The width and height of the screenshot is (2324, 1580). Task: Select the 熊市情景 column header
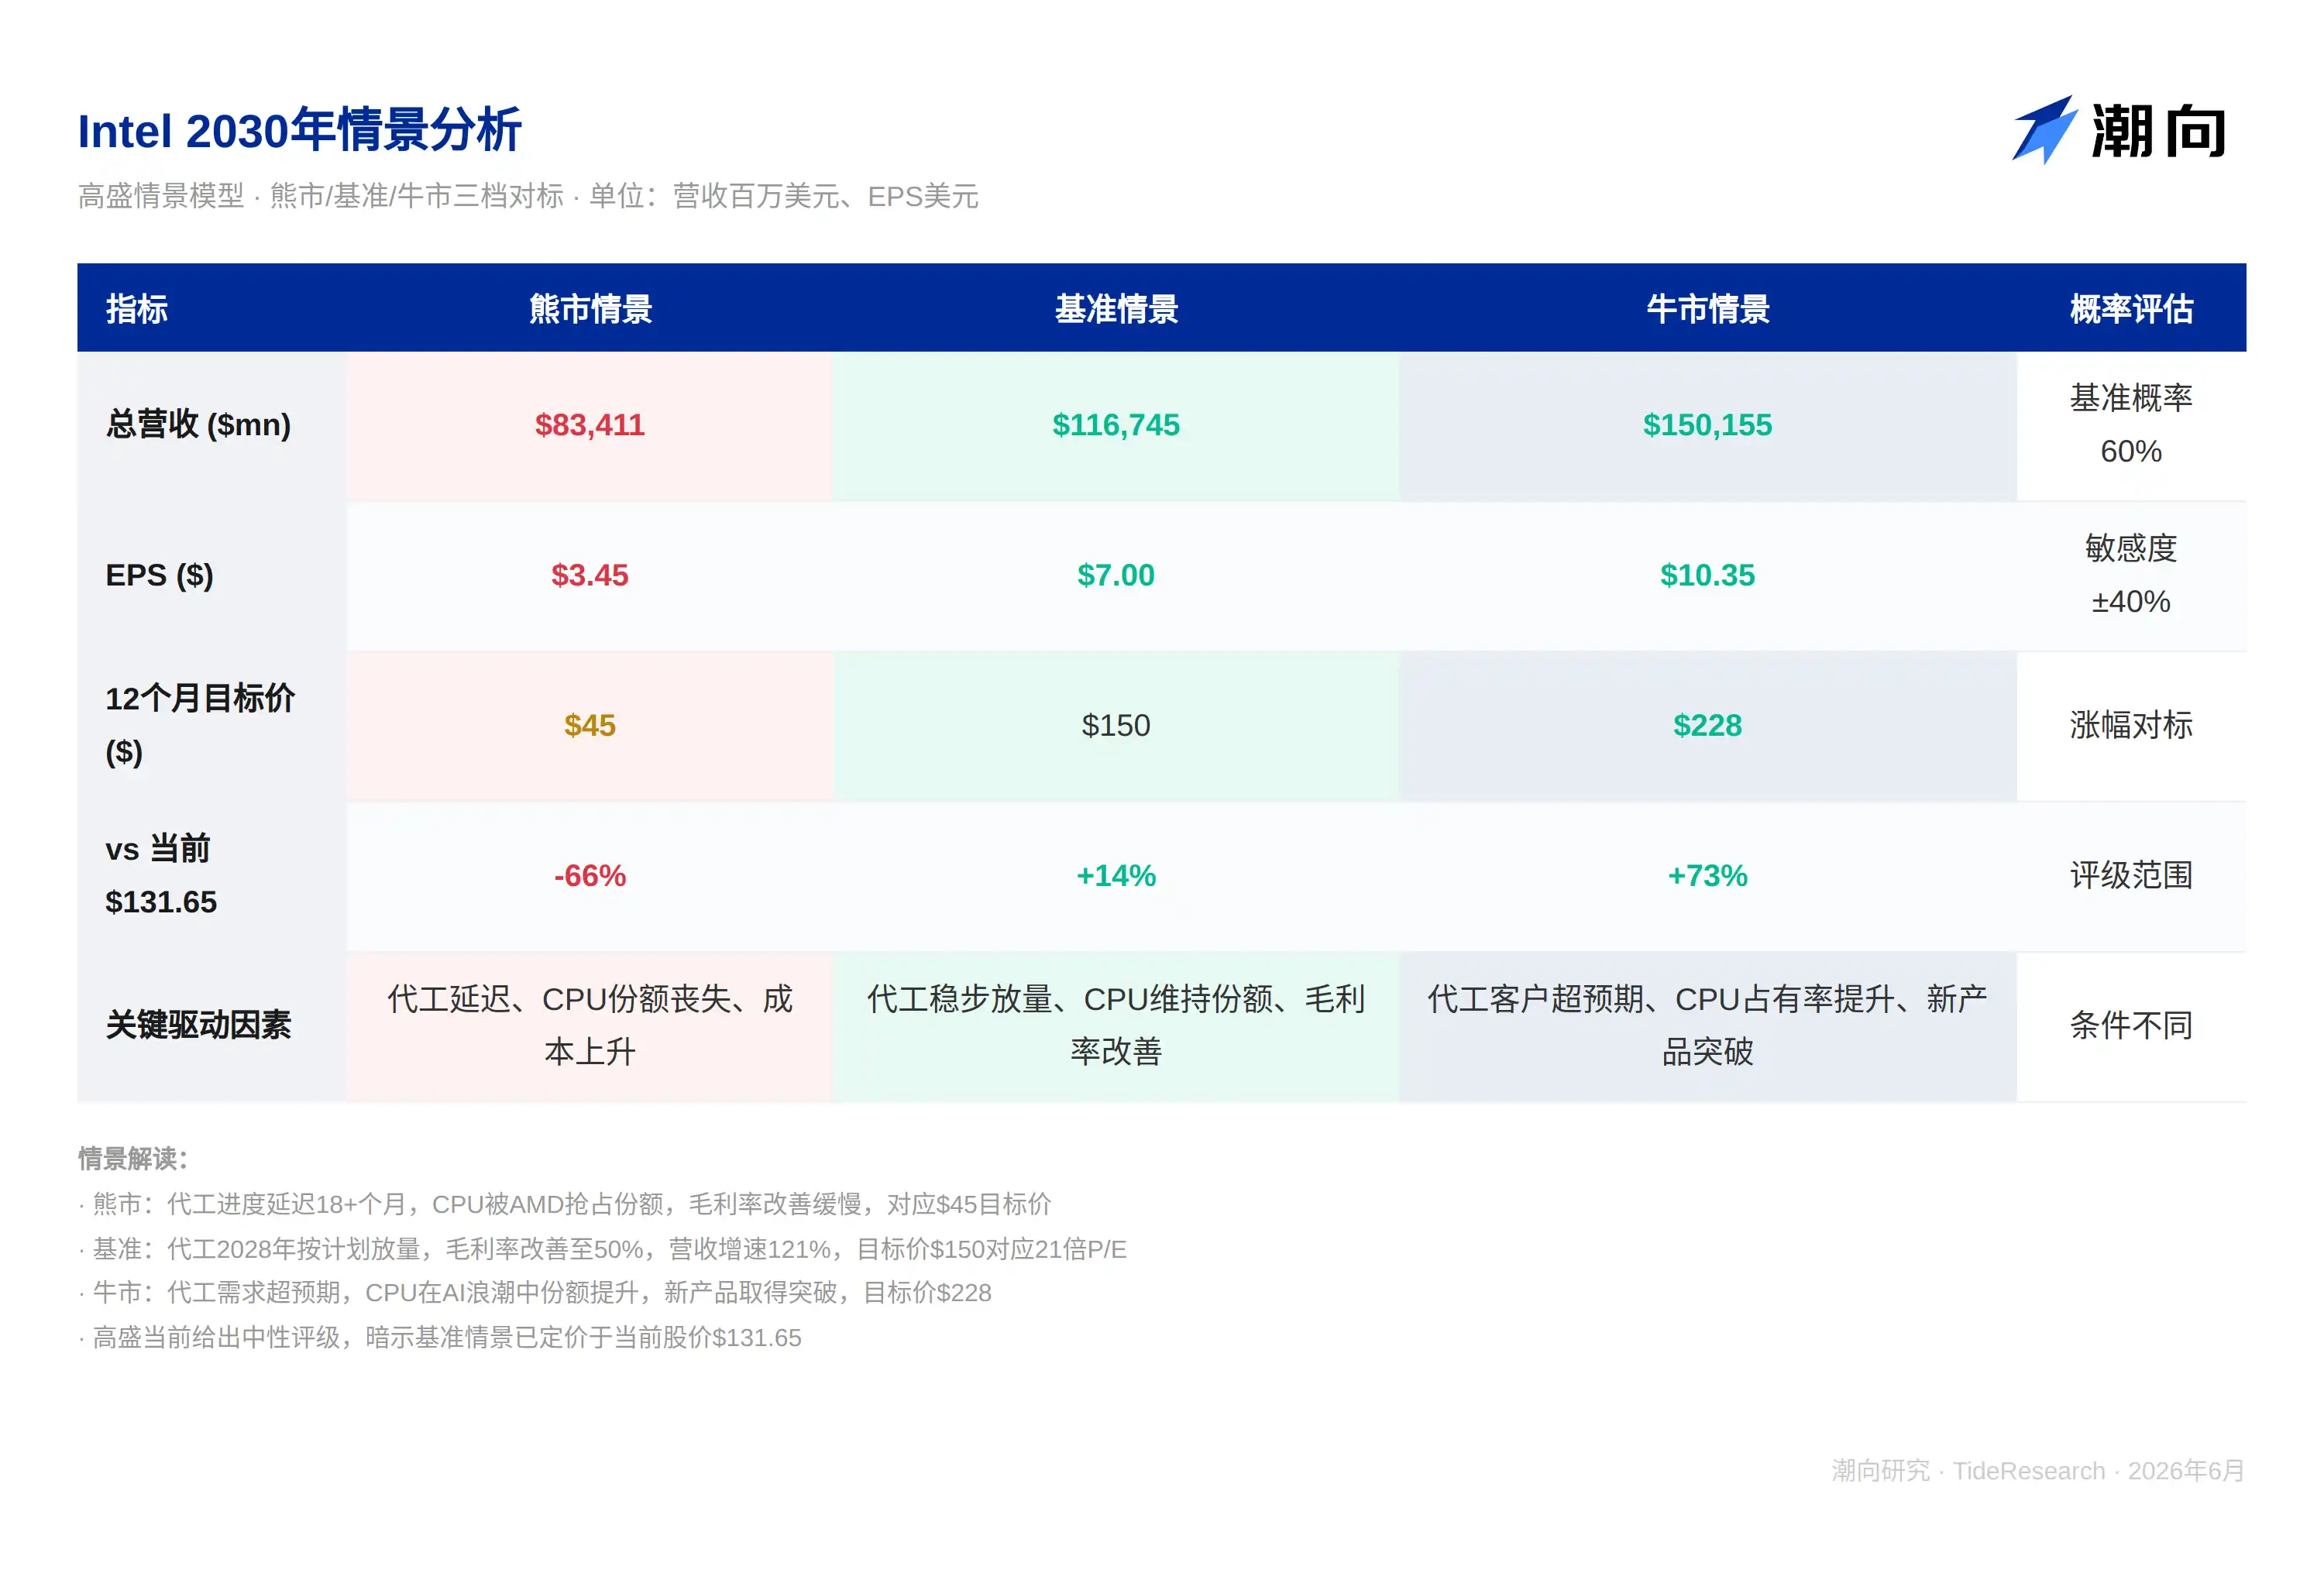[590, 309]
